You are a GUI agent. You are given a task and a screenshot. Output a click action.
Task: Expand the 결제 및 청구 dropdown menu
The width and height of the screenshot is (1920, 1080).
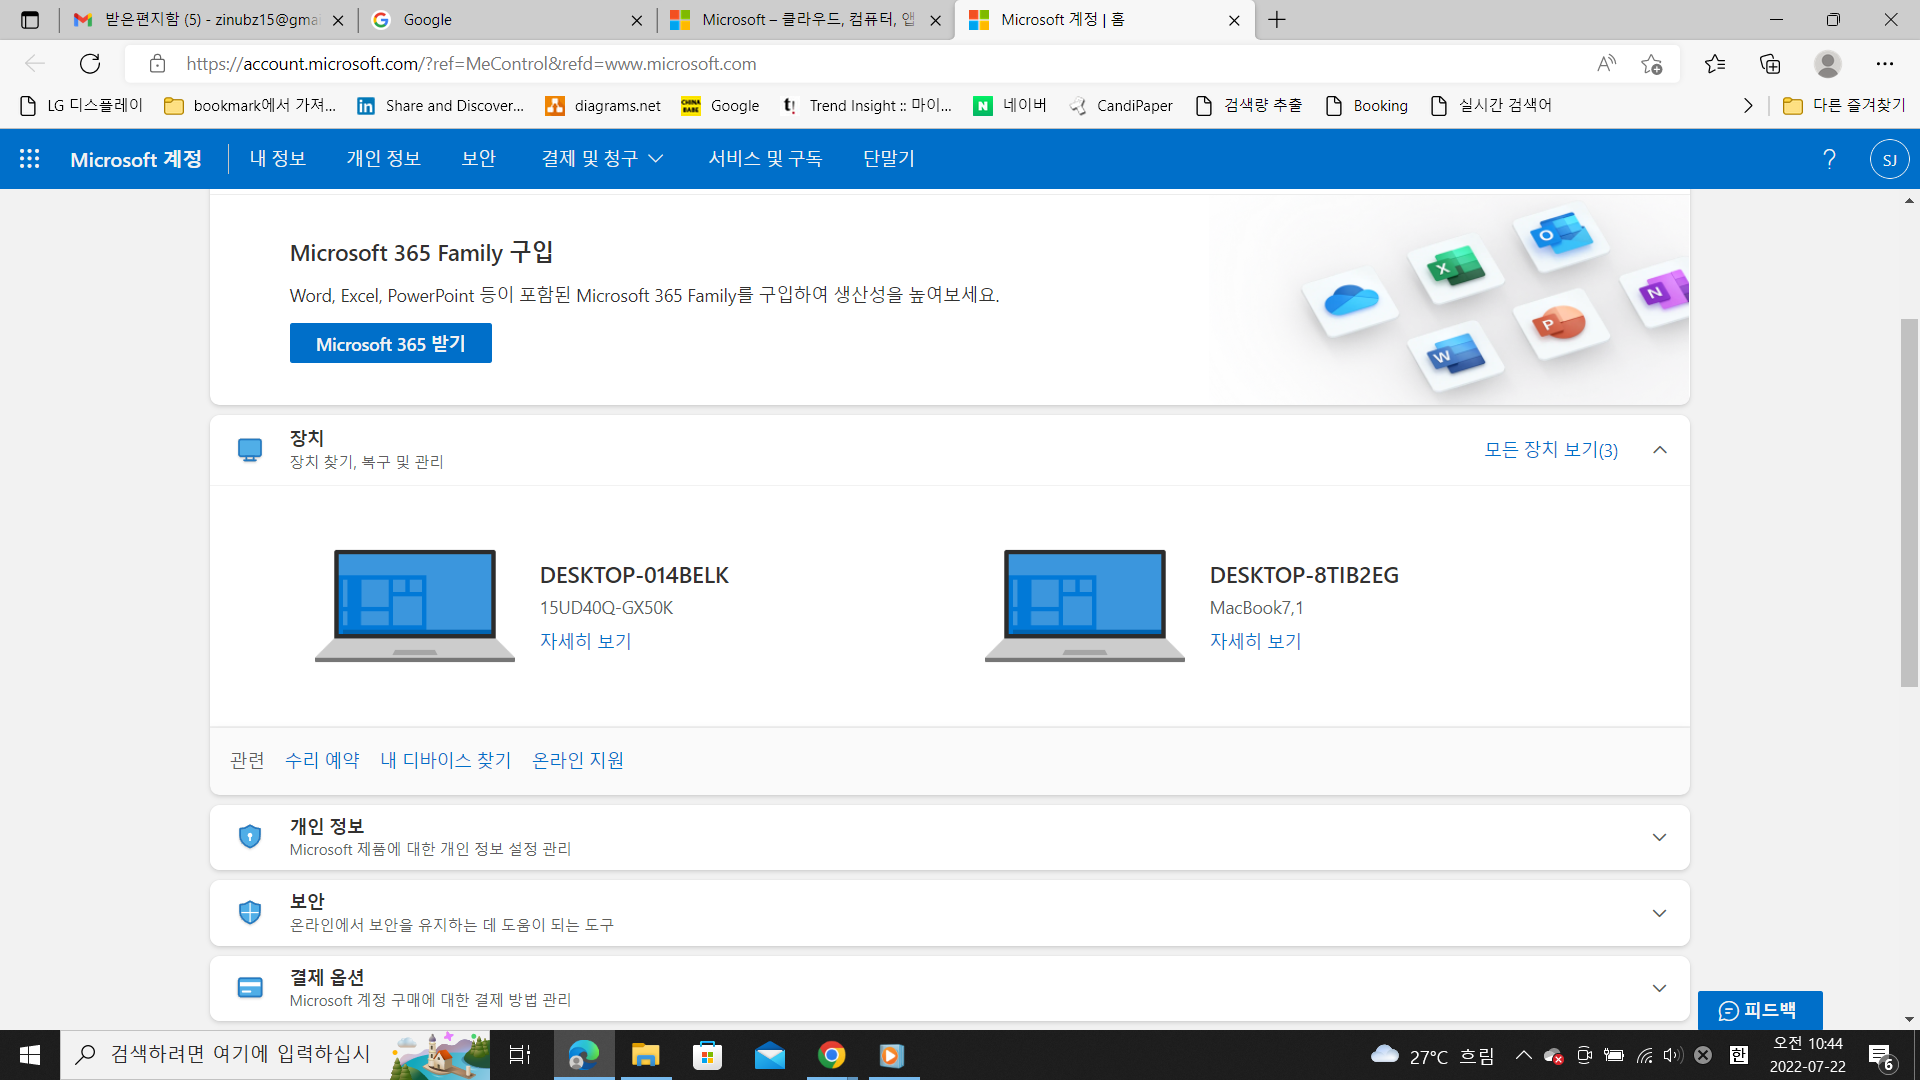(602, 159)
